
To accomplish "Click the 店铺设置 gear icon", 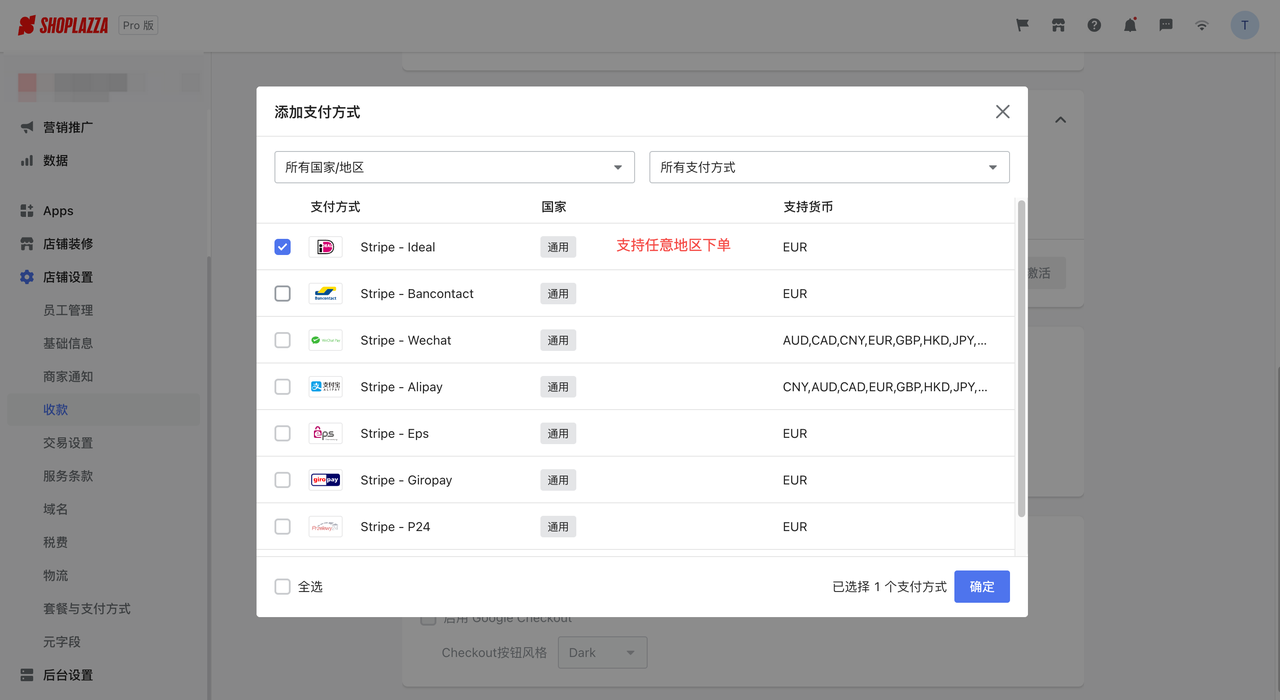I will click(27, 277).
